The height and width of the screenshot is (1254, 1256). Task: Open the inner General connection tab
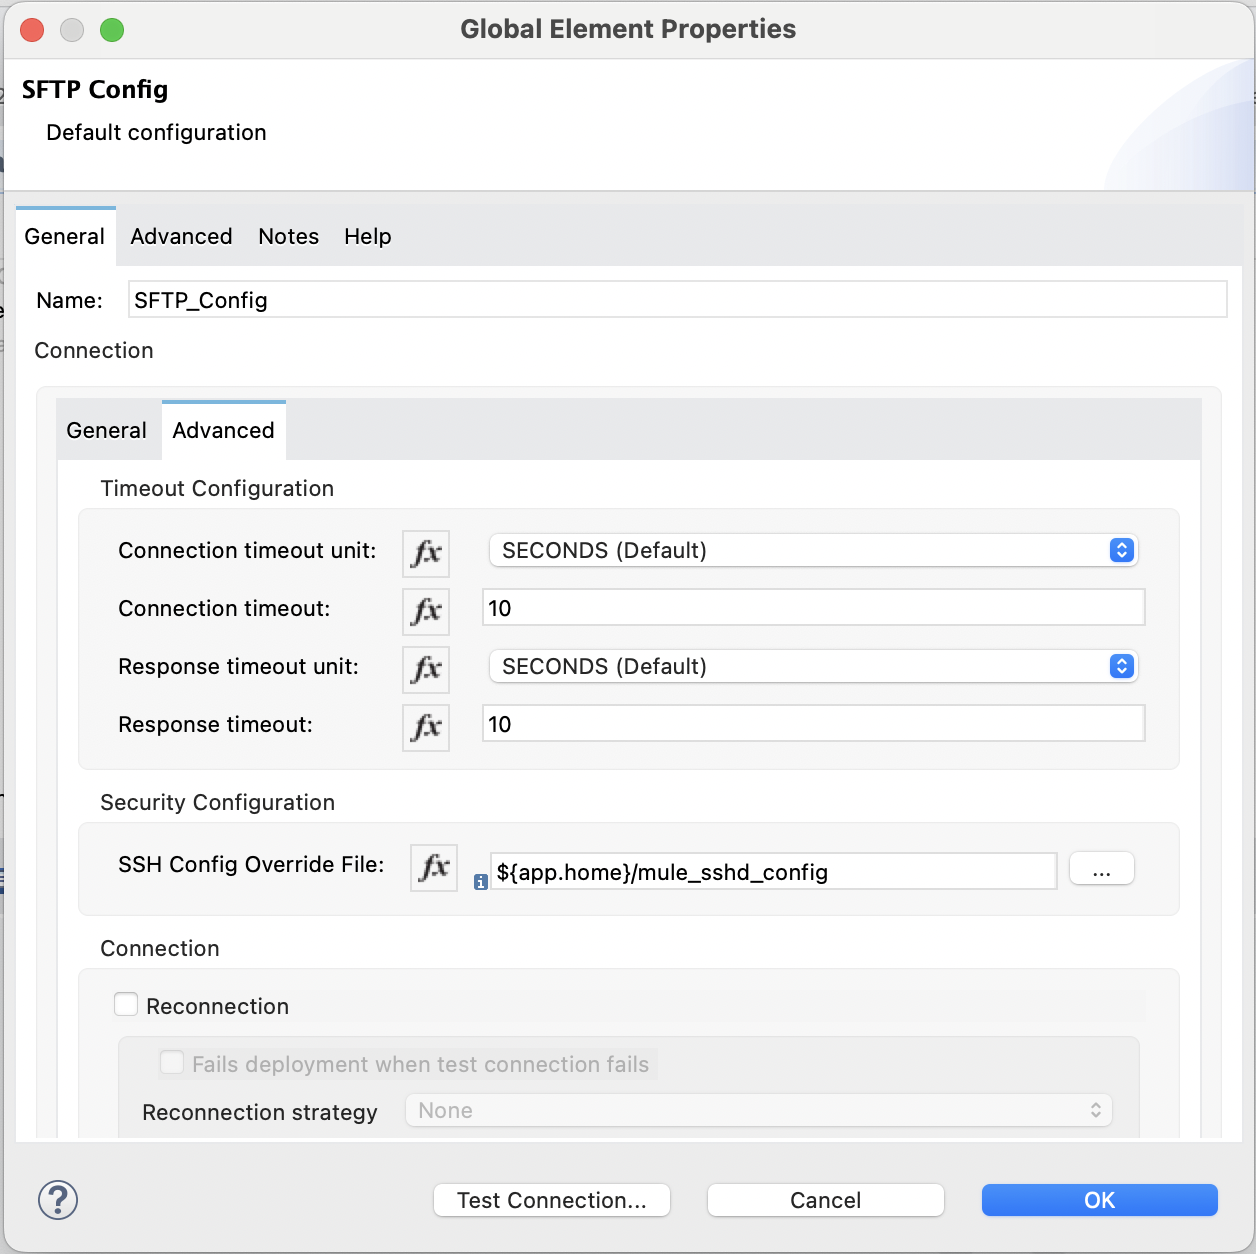pos(106,430)
